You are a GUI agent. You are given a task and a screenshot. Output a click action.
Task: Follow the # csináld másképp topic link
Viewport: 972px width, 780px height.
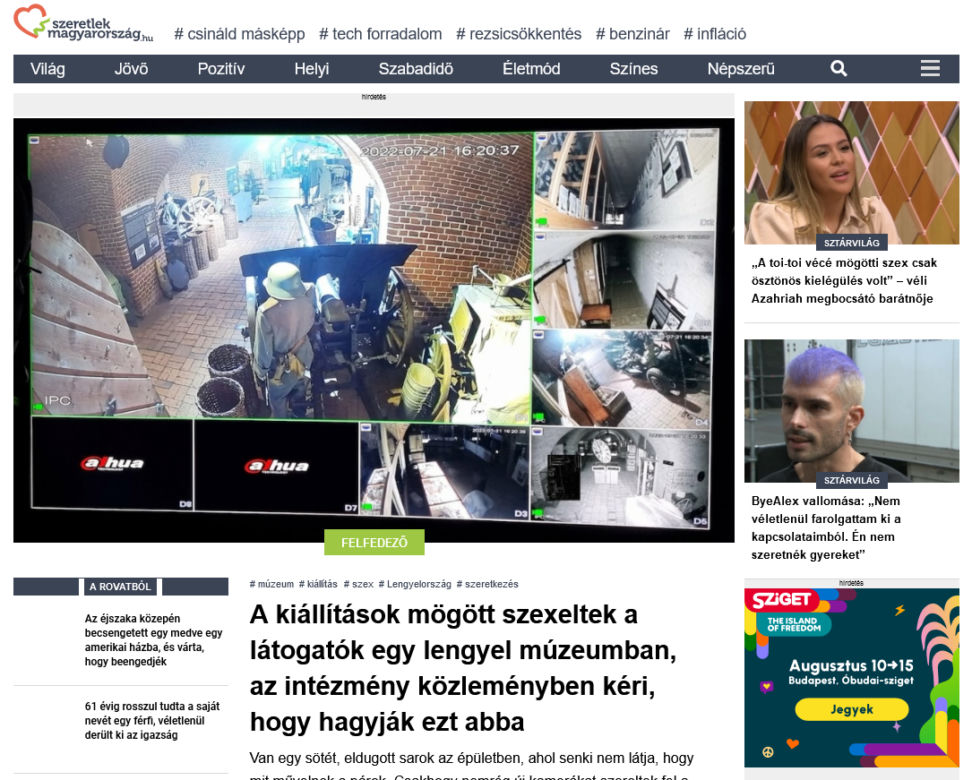(239, 34)
